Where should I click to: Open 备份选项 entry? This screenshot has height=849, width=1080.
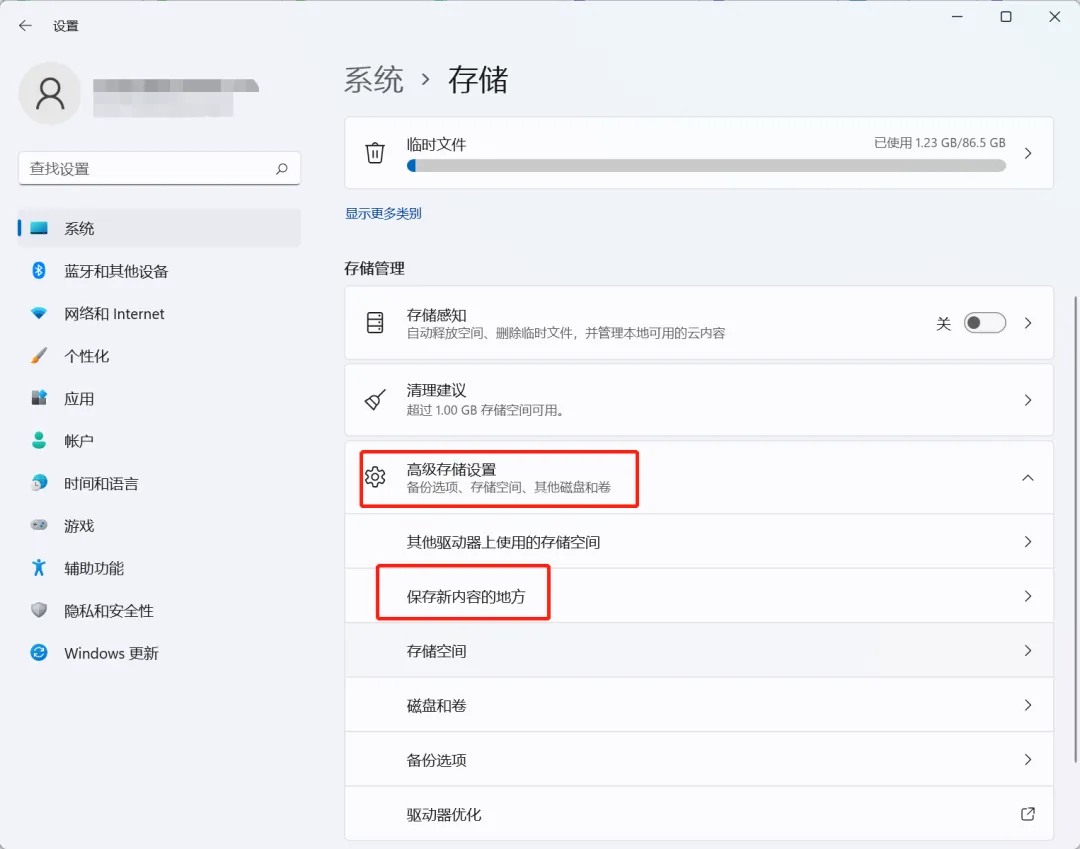[699, 759]
